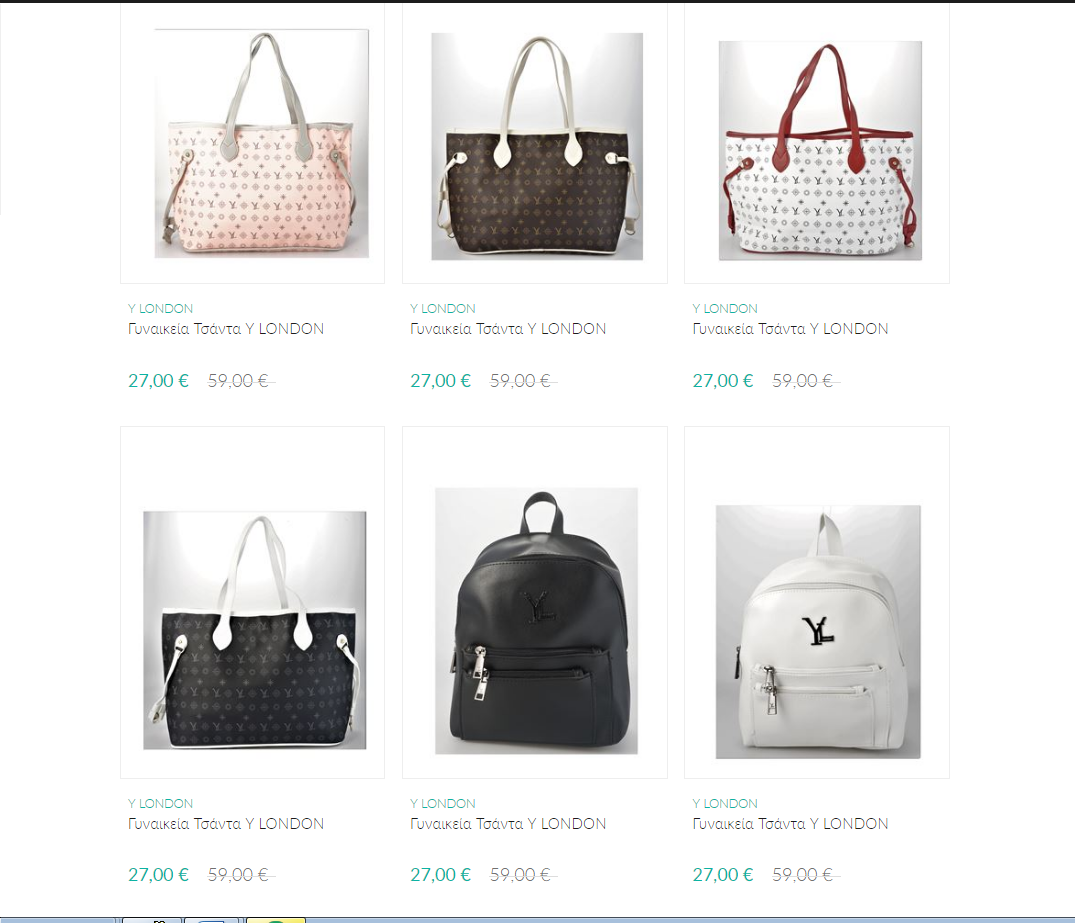Viewport: 1075px width, 923px height.
Task: Open Γυναικεία Τσάντα title of black backpack
Action: [x=508, y=824]
